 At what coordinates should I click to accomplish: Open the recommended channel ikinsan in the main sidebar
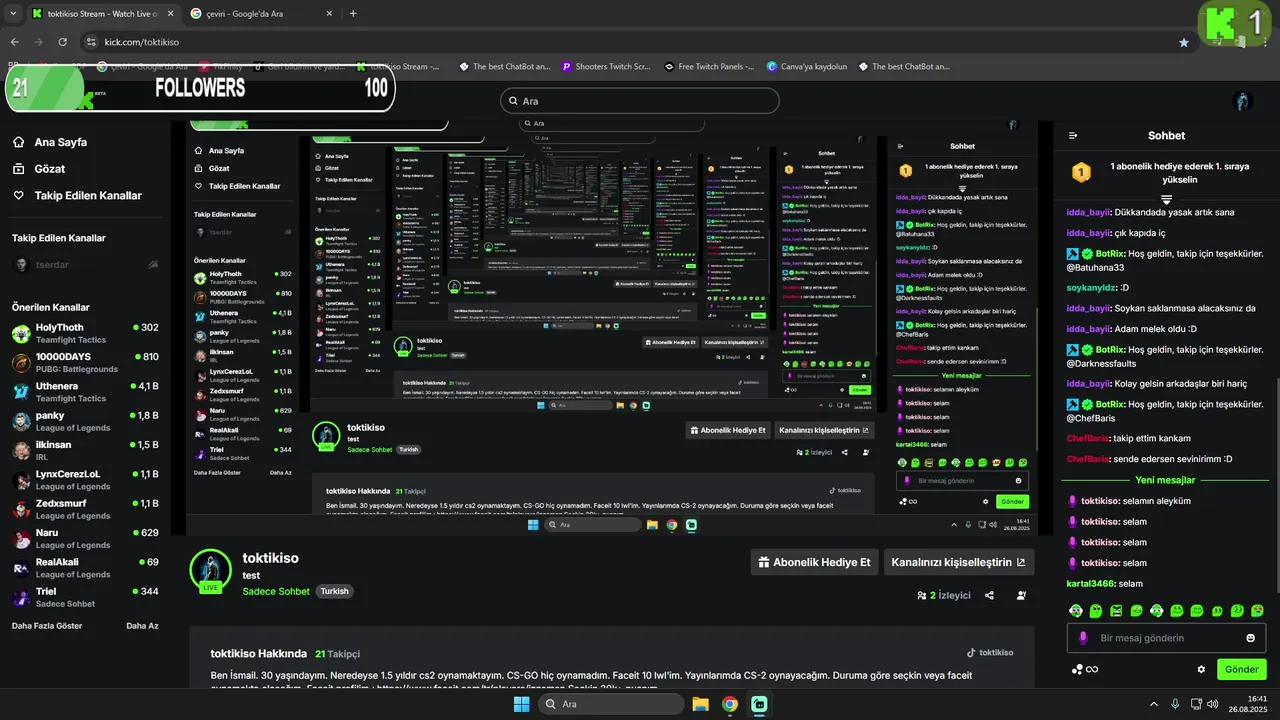coord(85,451)
